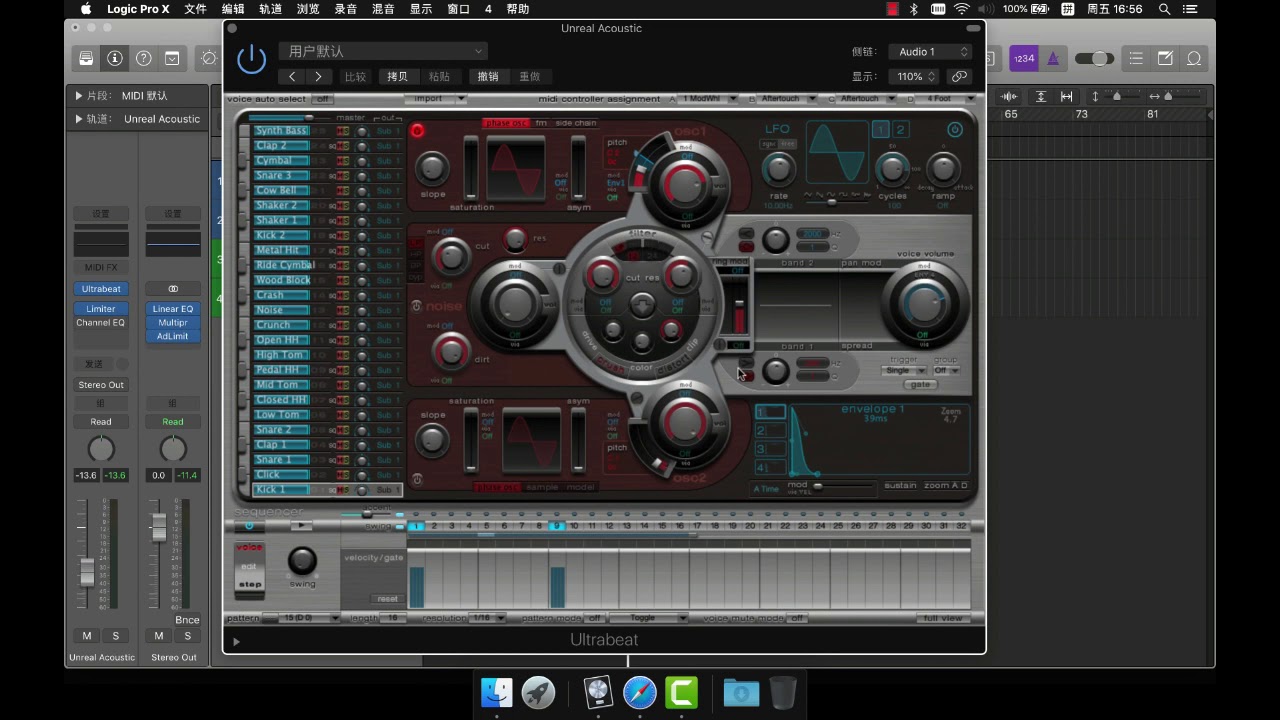The height and width of the screenshot is (720, 1280).
Task: Open Spotlight search in menu bar
Action: [x=1165, y=9]
